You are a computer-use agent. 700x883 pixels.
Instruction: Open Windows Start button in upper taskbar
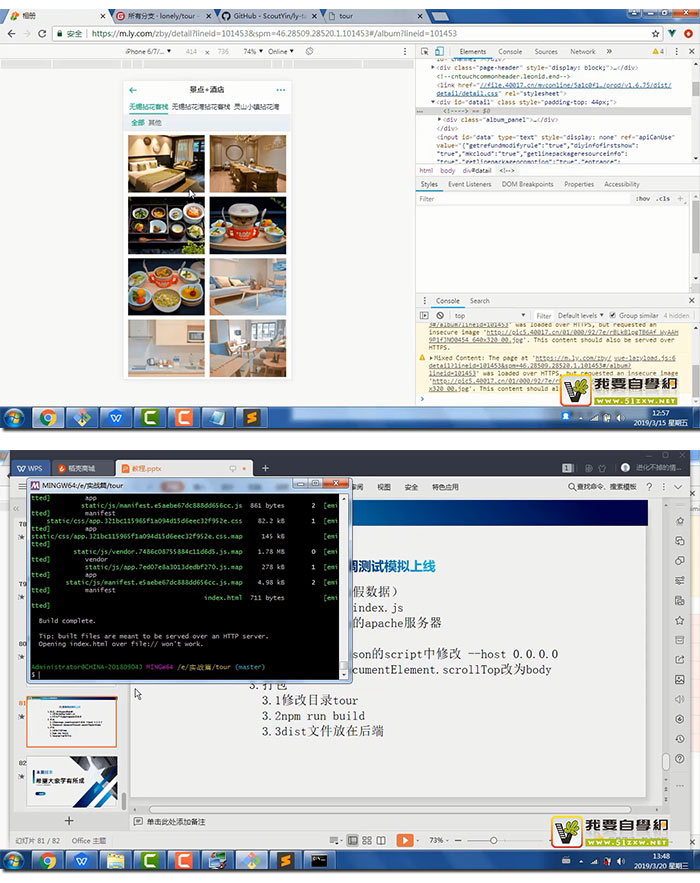(x=14, y=418)
